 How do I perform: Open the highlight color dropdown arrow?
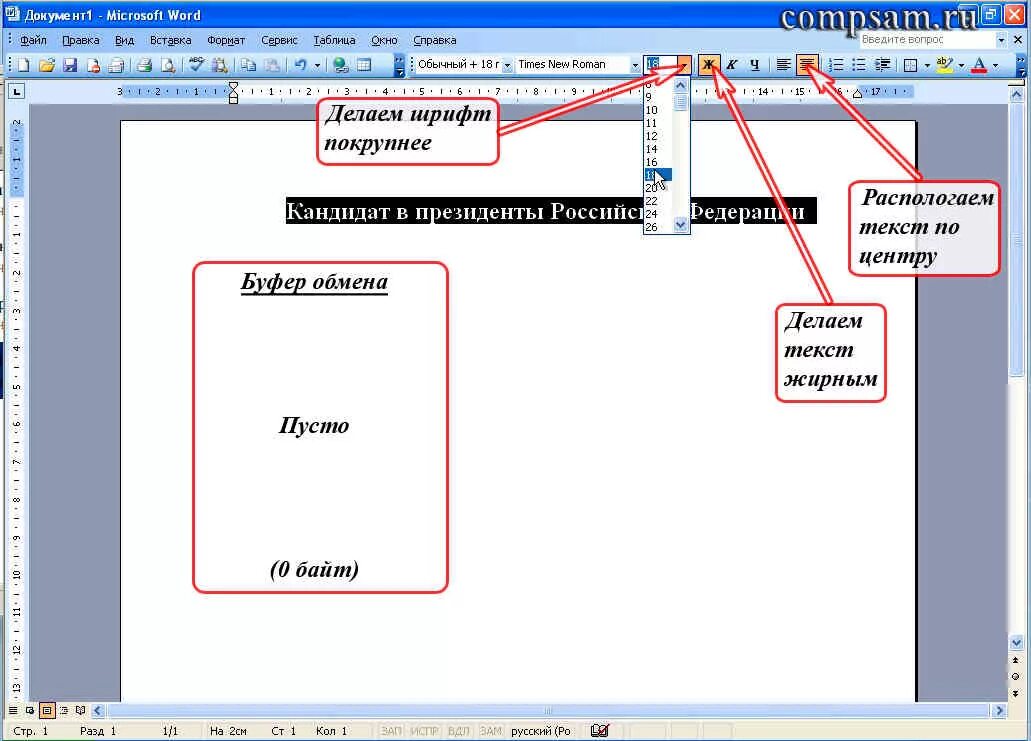tap(961, 64)
